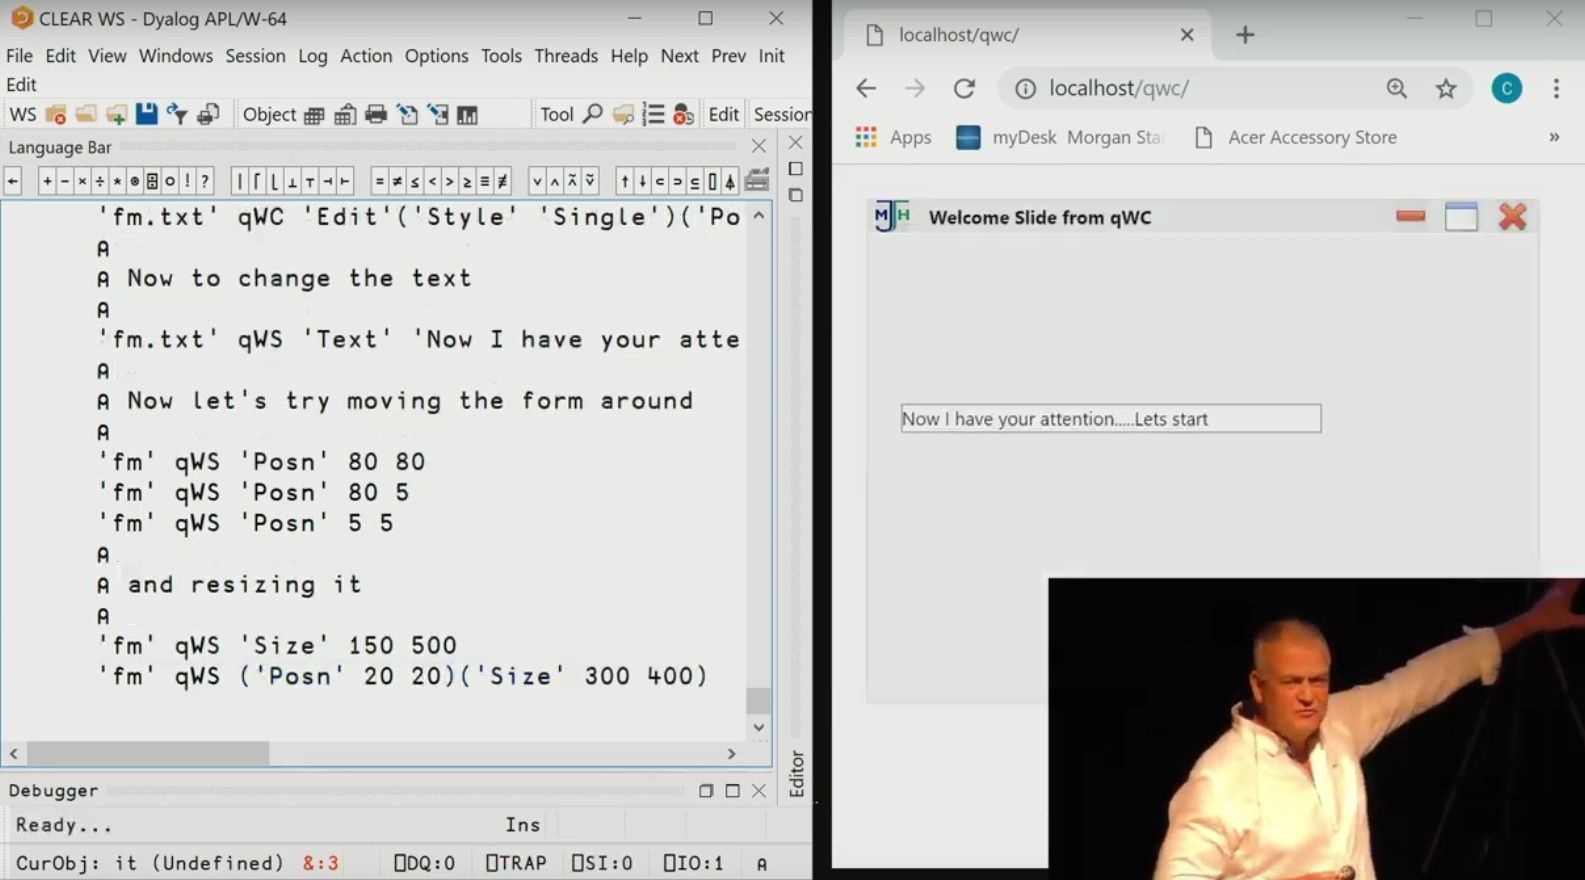The width and height of the screenshot is (1585, 880).
Task: Insert the logical OR glyph from Language Bar
Action: [x=537, y=181]
